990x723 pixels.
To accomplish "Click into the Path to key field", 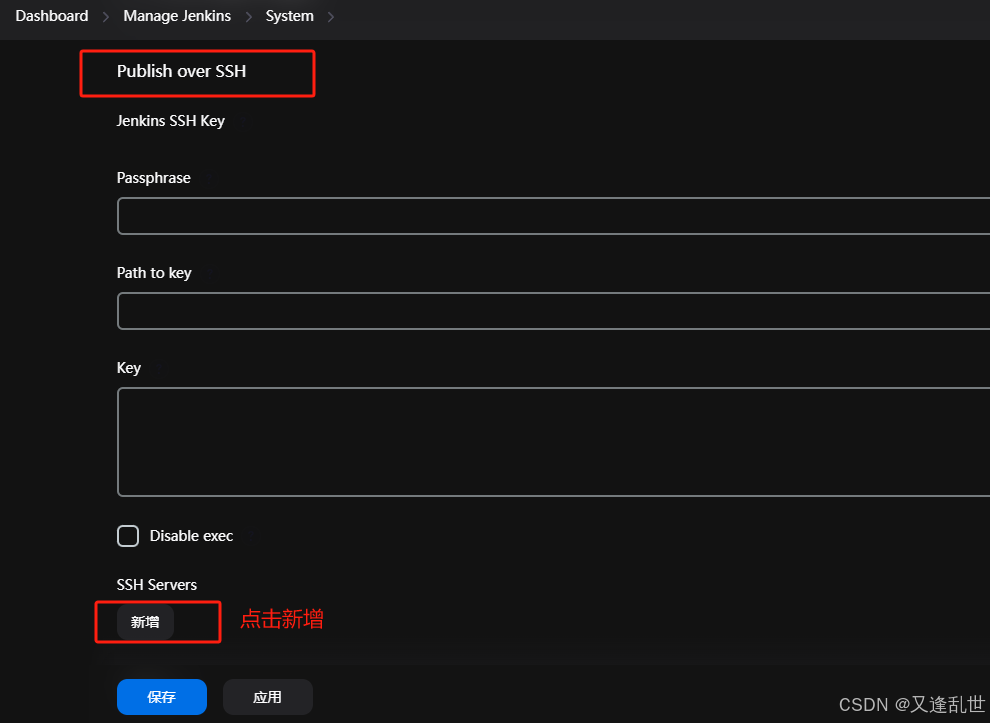I will [x=553, y=311].
